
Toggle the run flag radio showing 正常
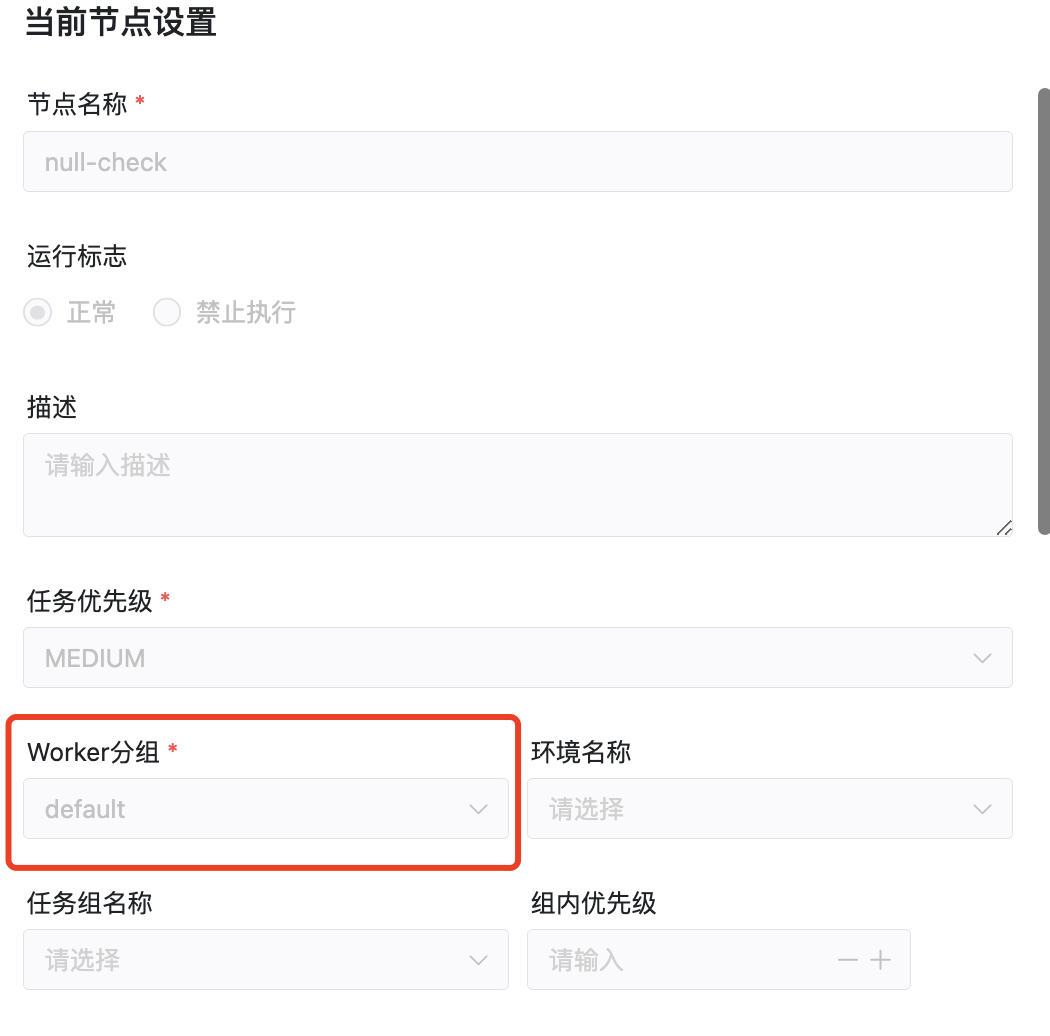coord(37,312)
